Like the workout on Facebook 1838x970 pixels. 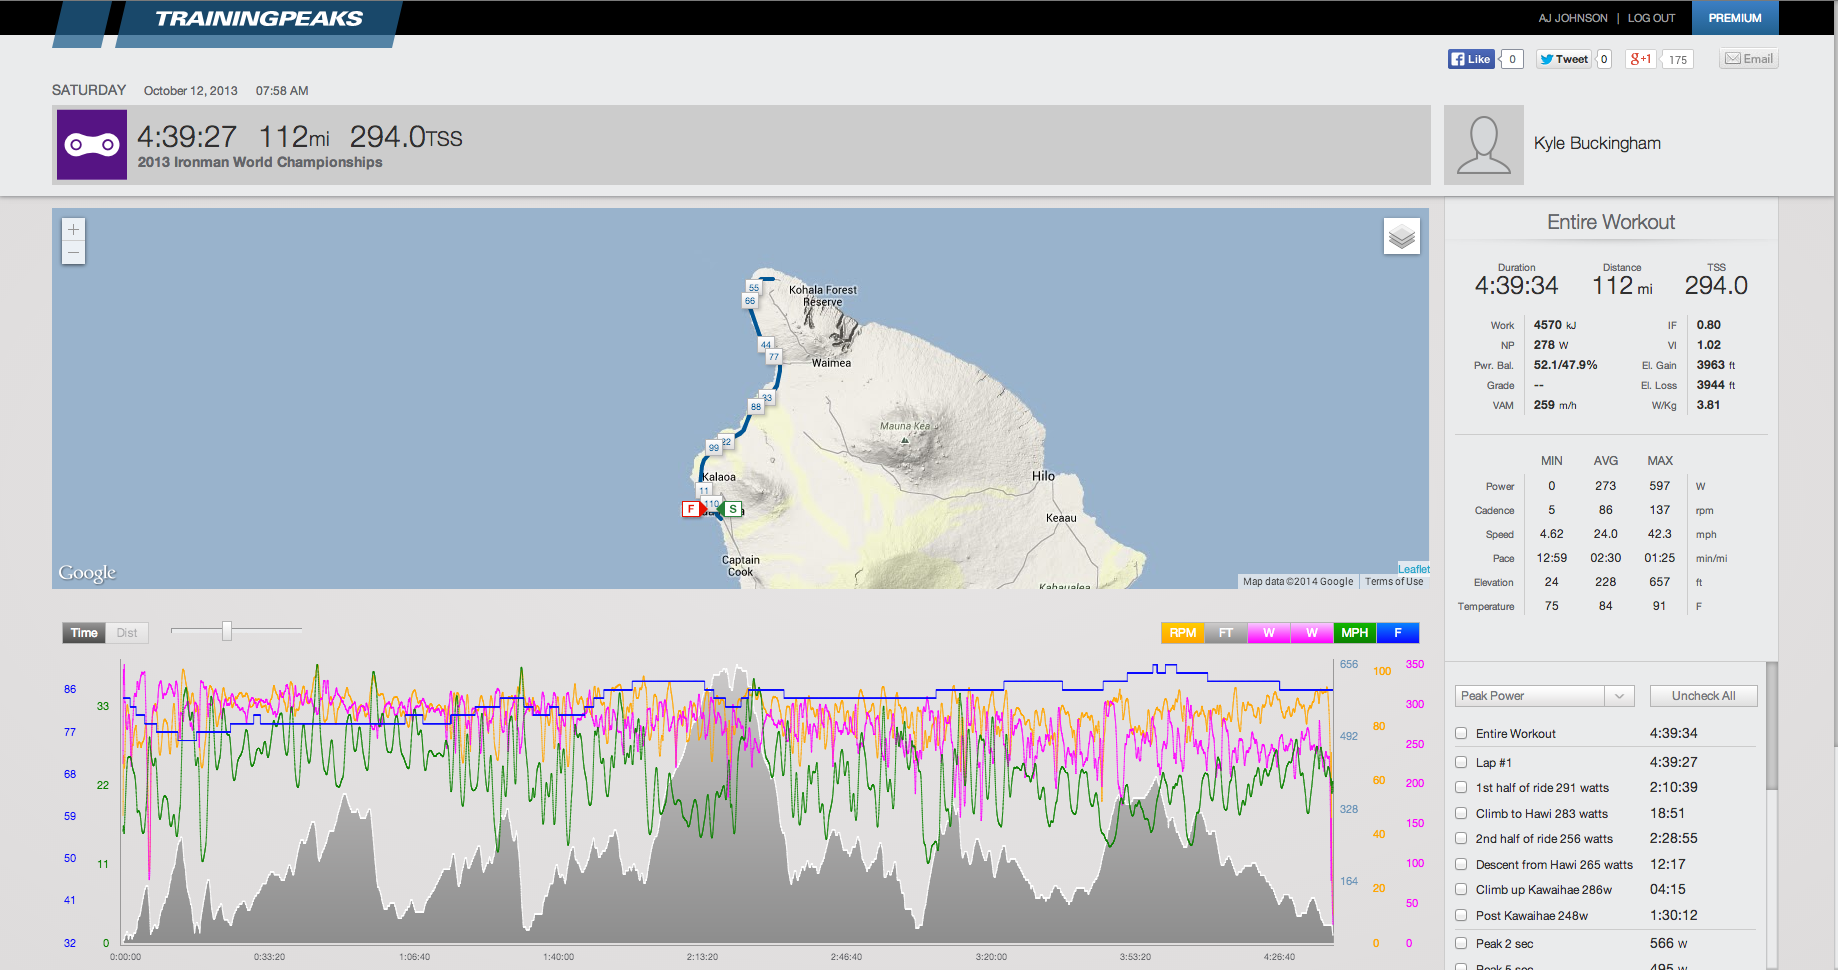(1471, 59)
